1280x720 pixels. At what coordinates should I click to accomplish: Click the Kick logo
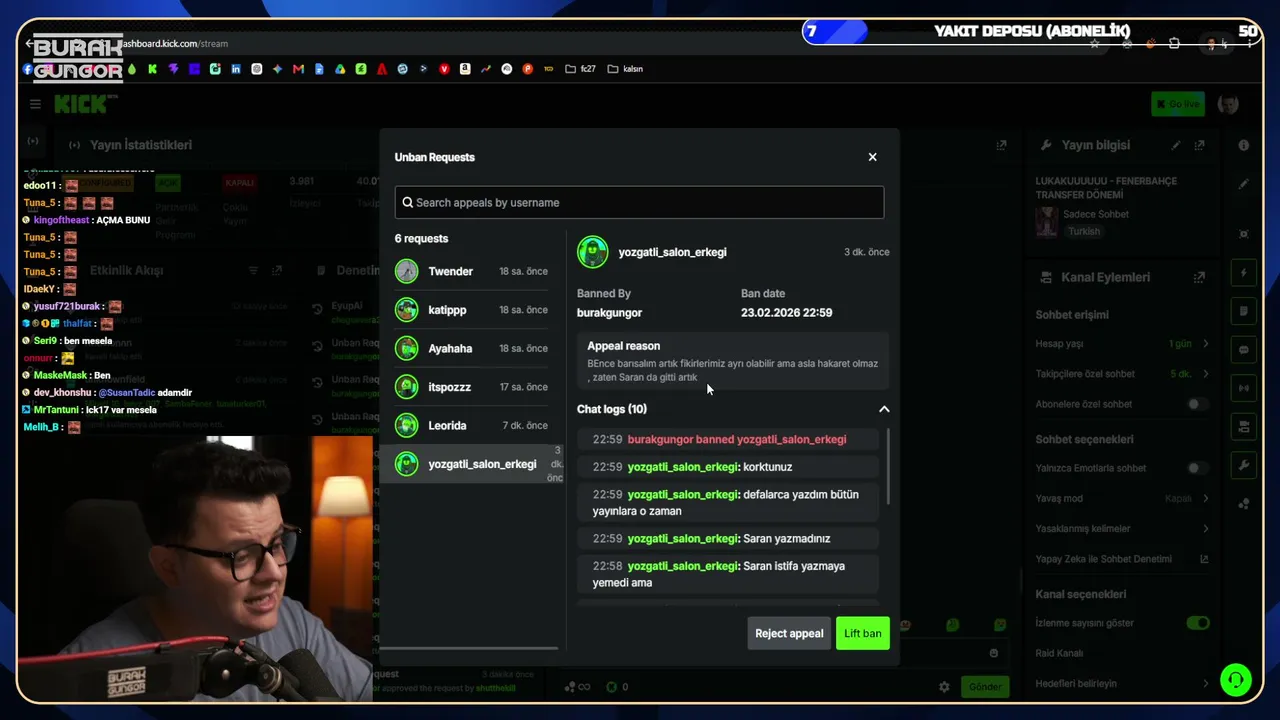click(86, 104)
